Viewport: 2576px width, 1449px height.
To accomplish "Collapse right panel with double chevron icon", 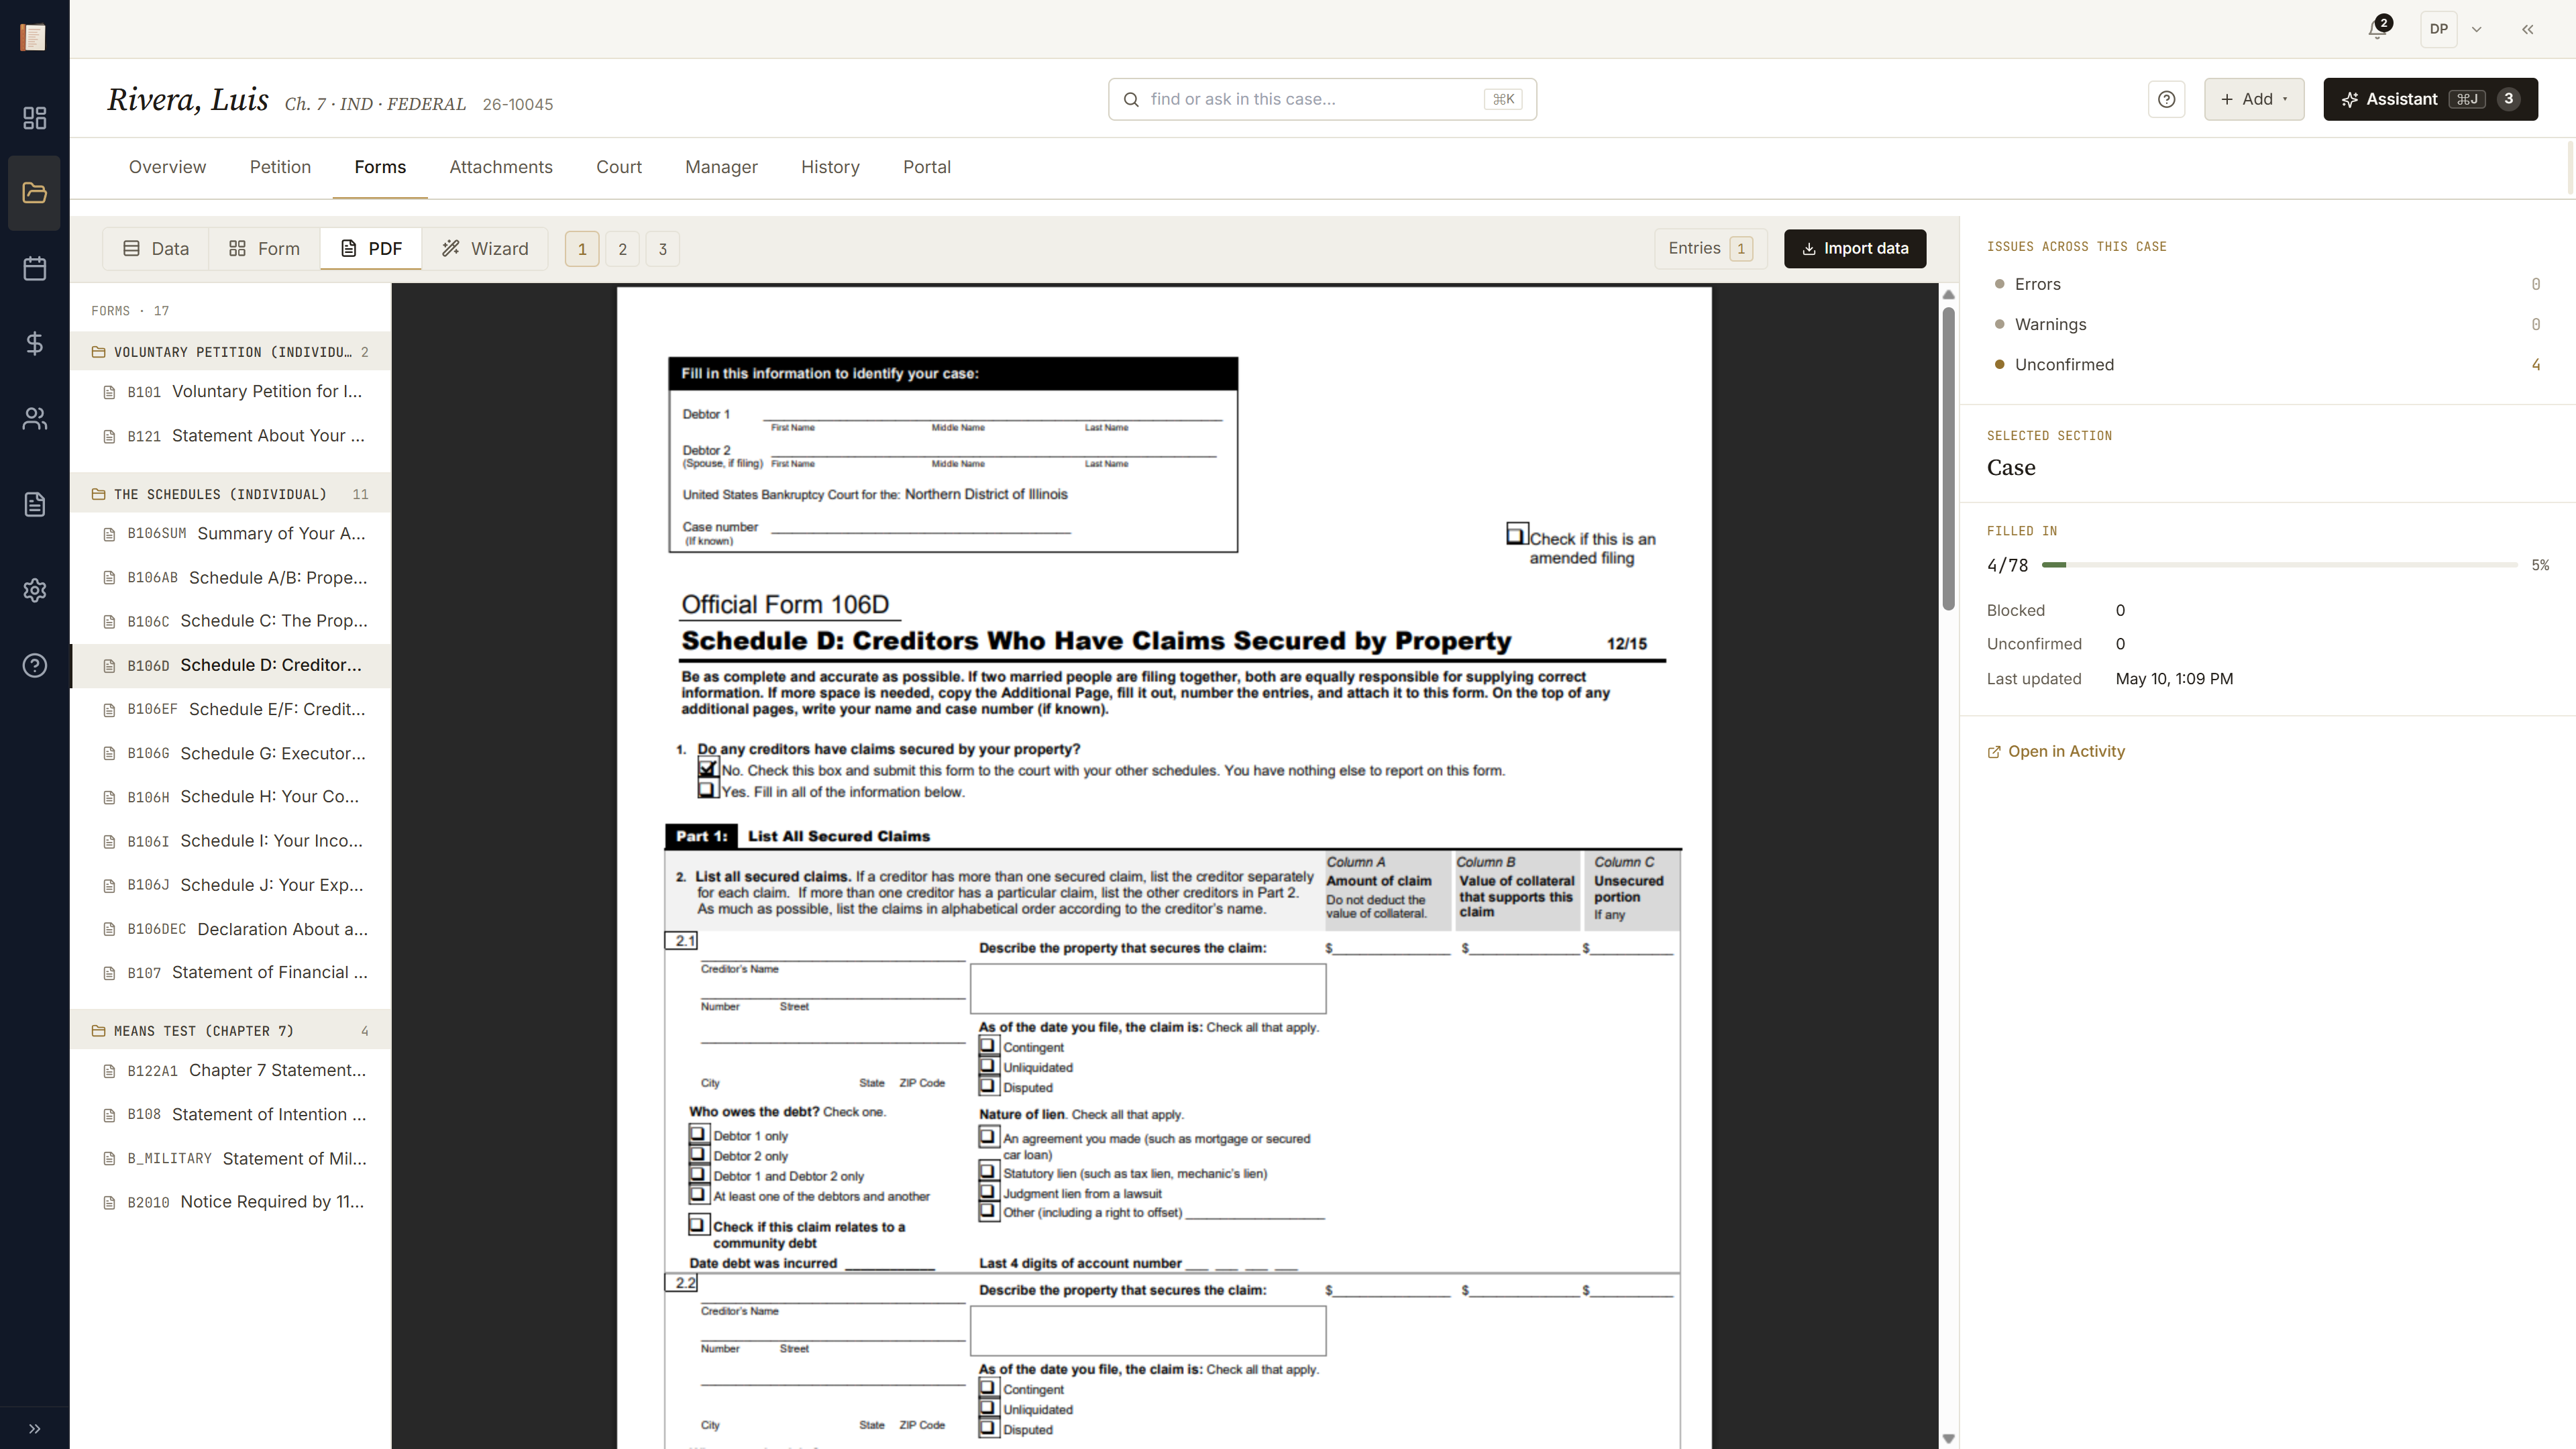I will 2527,29.
